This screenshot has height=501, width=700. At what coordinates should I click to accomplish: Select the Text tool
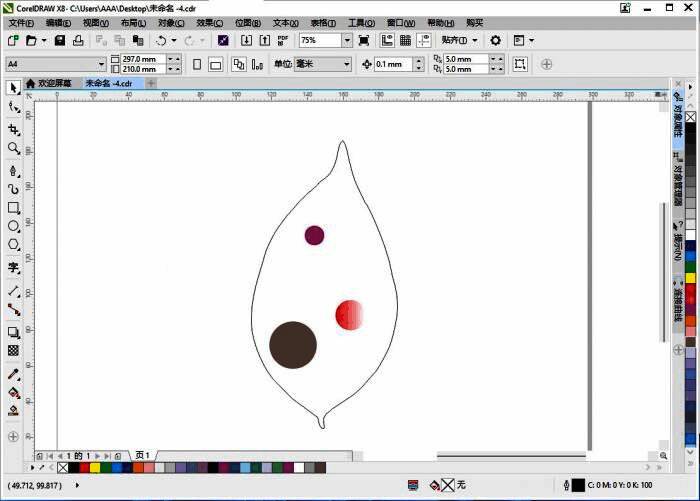(14, 268)
